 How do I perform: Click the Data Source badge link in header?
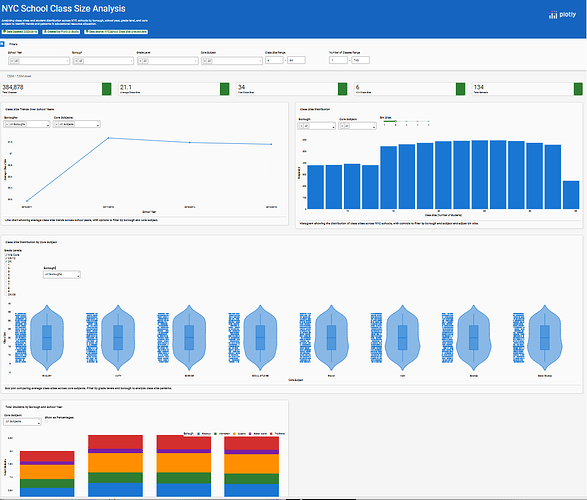click(116, 32)
